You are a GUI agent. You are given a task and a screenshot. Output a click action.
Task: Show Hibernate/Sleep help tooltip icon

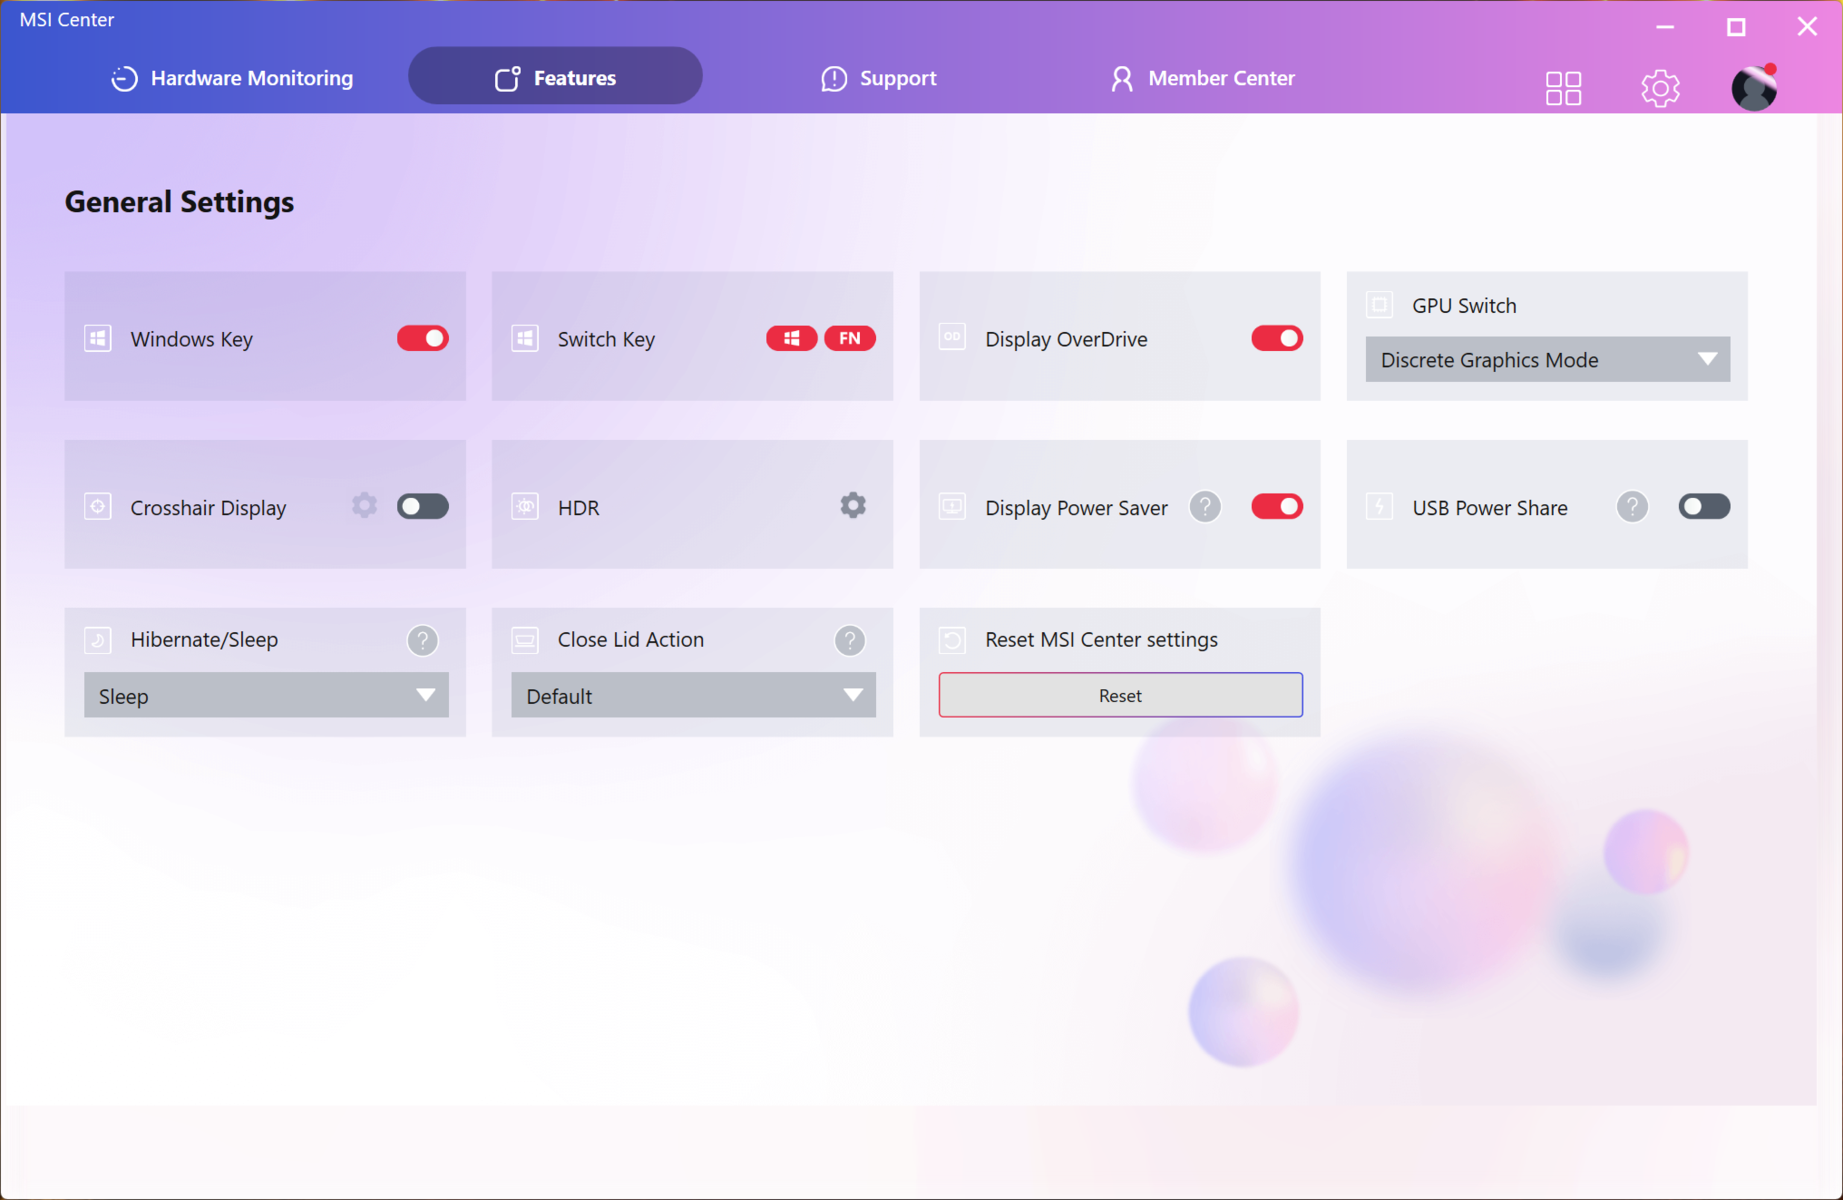pos(422,640)
